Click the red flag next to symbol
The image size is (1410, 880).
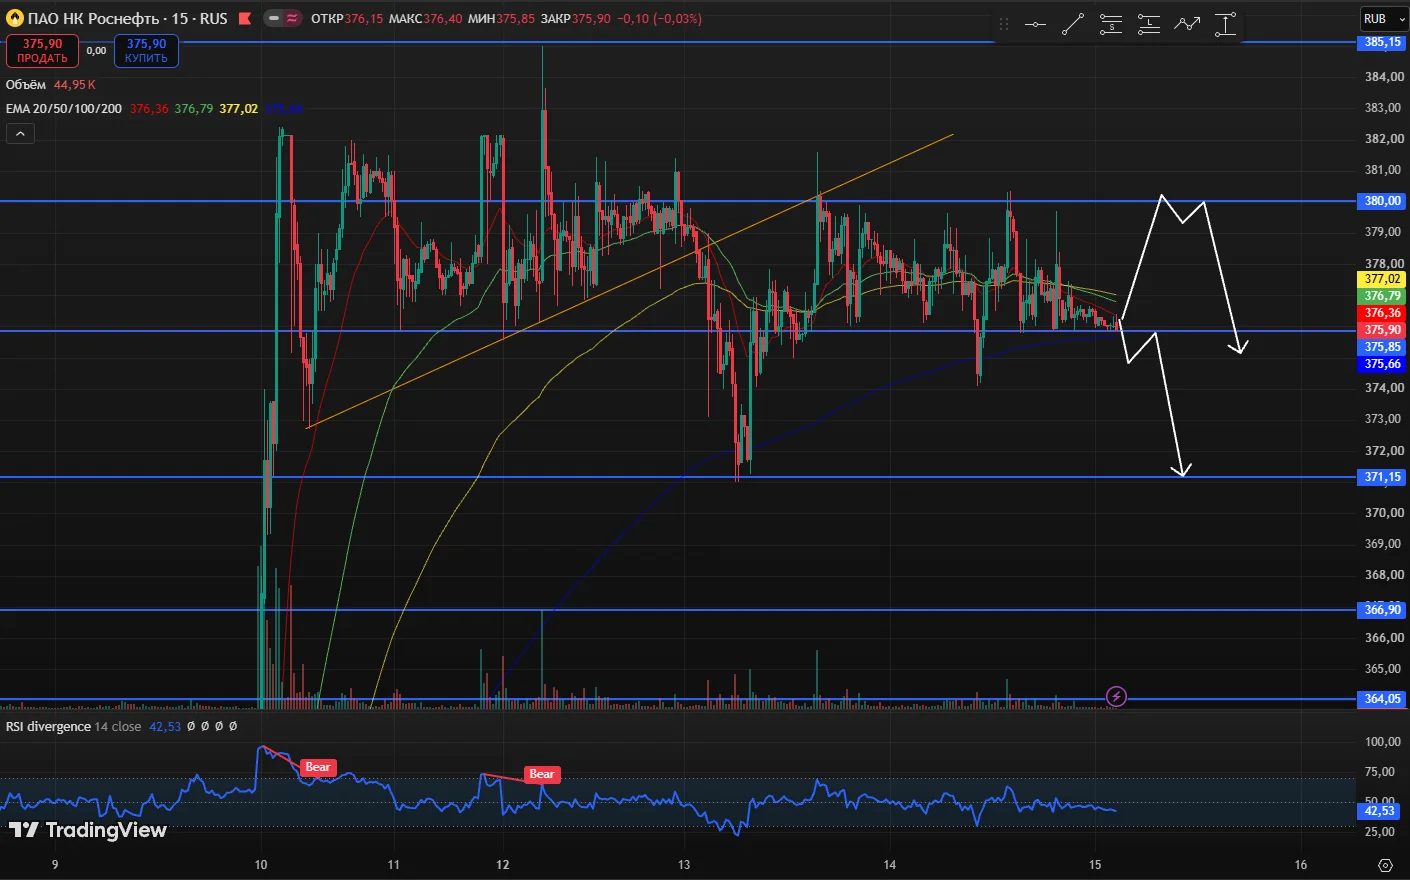point(245,18)
